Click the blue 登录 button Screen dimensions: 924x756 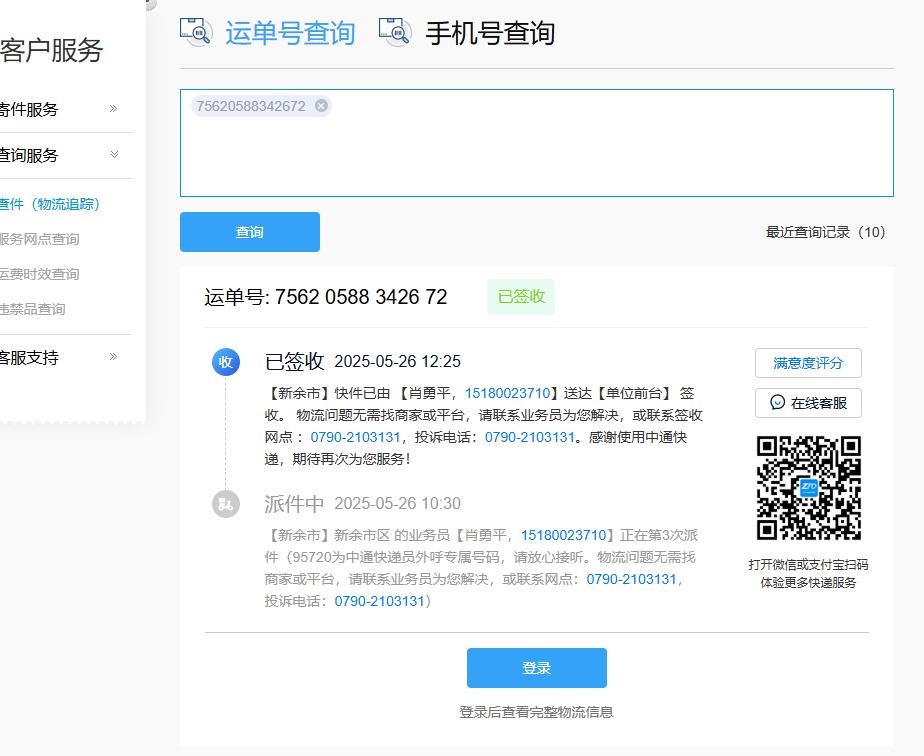pos(537,668)
